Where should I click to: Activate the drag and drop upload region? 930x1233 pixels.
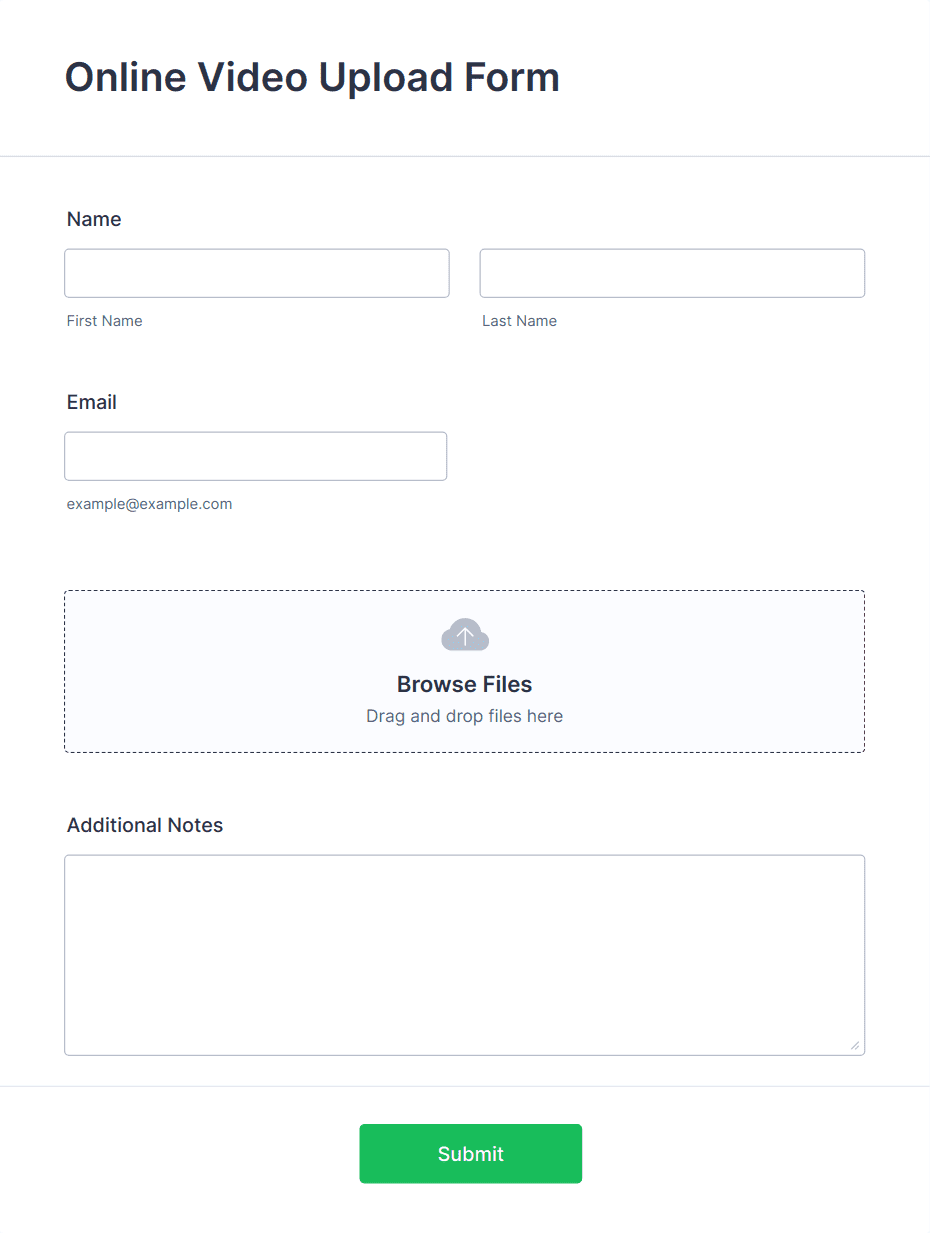(x=464, y=671)
